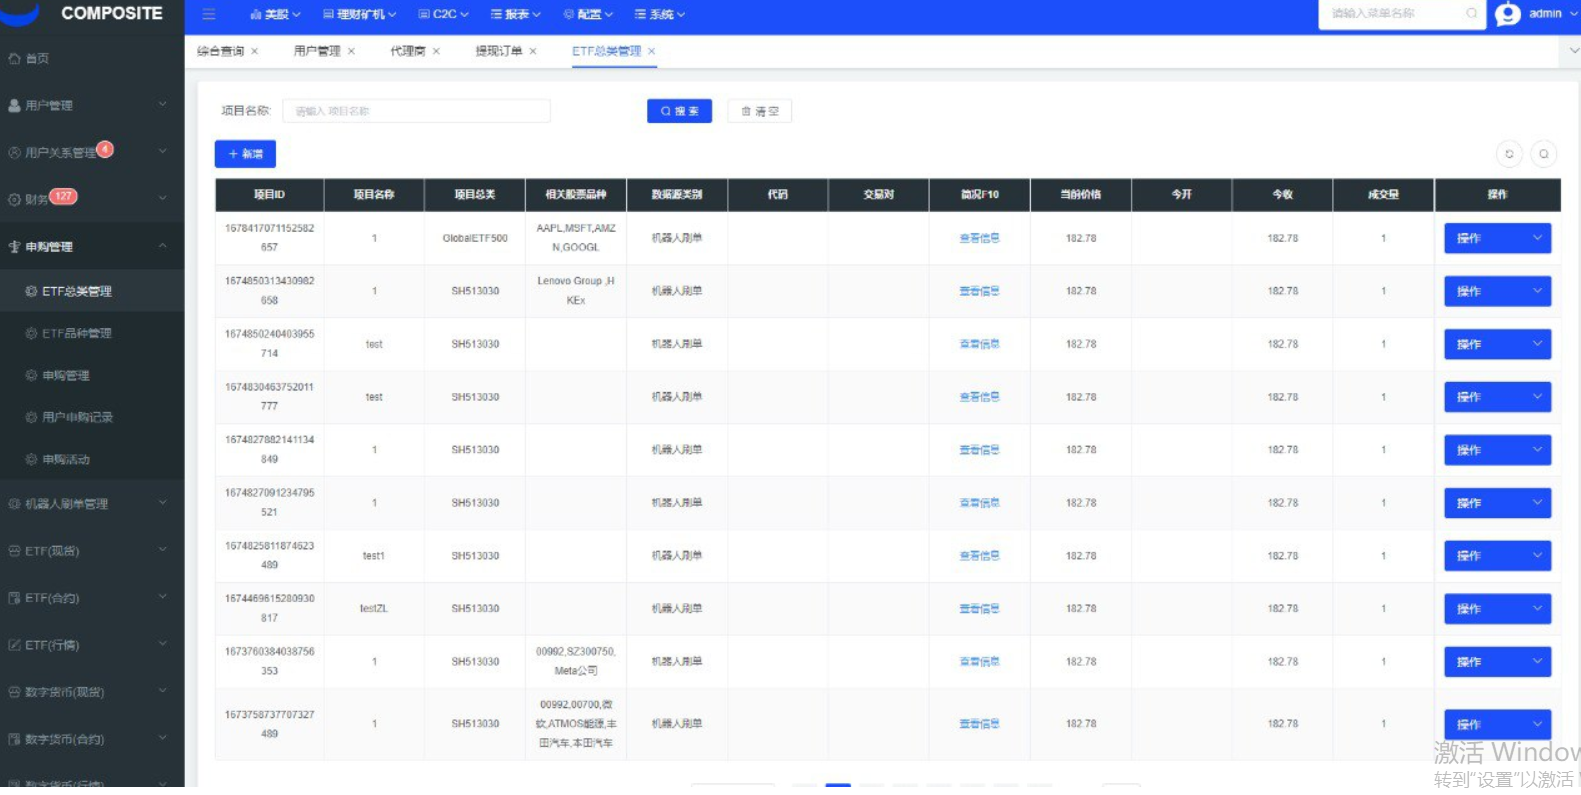Click the admin avatar icon
This screenshot has width=1581, height=795.
coord(1507,14)
